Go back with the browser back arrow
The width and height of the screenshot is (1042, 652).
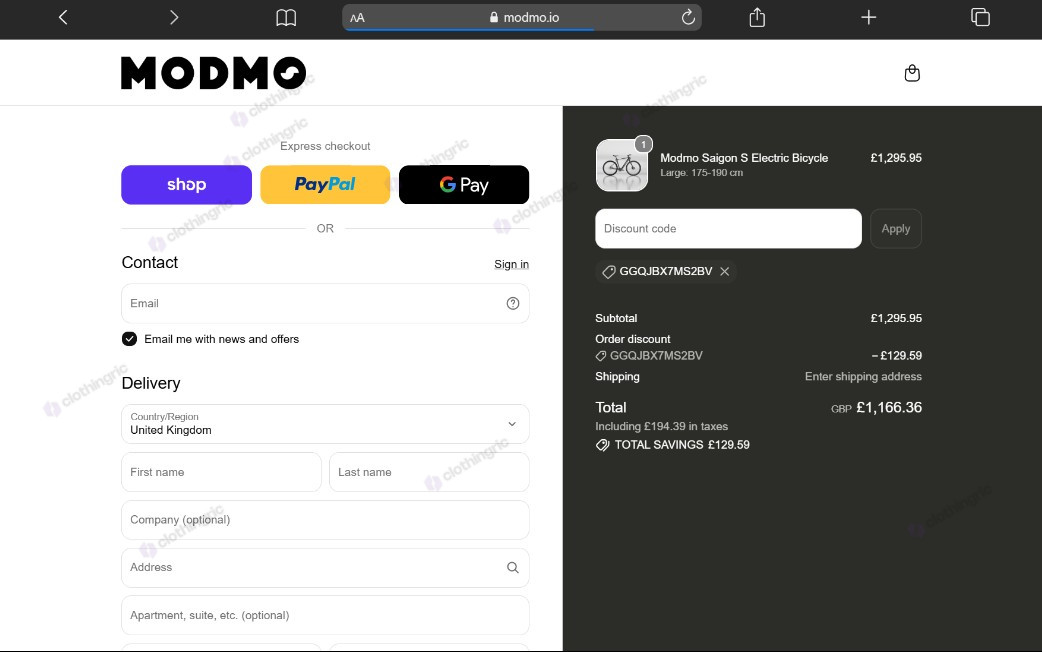(x=63, y=17)
